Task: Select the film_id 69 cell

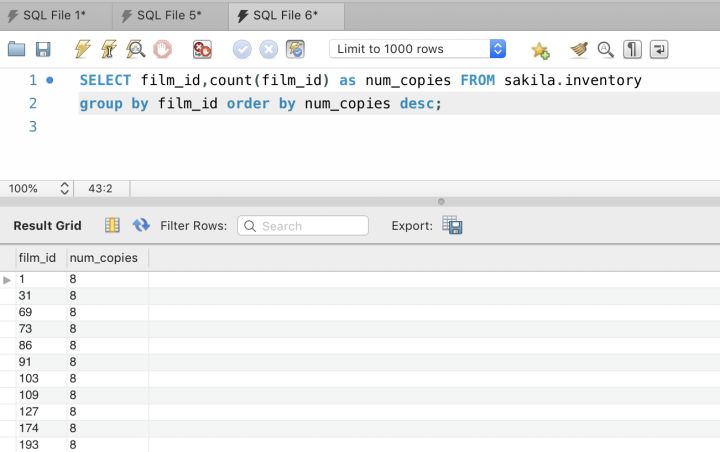Action: point(41,312)
